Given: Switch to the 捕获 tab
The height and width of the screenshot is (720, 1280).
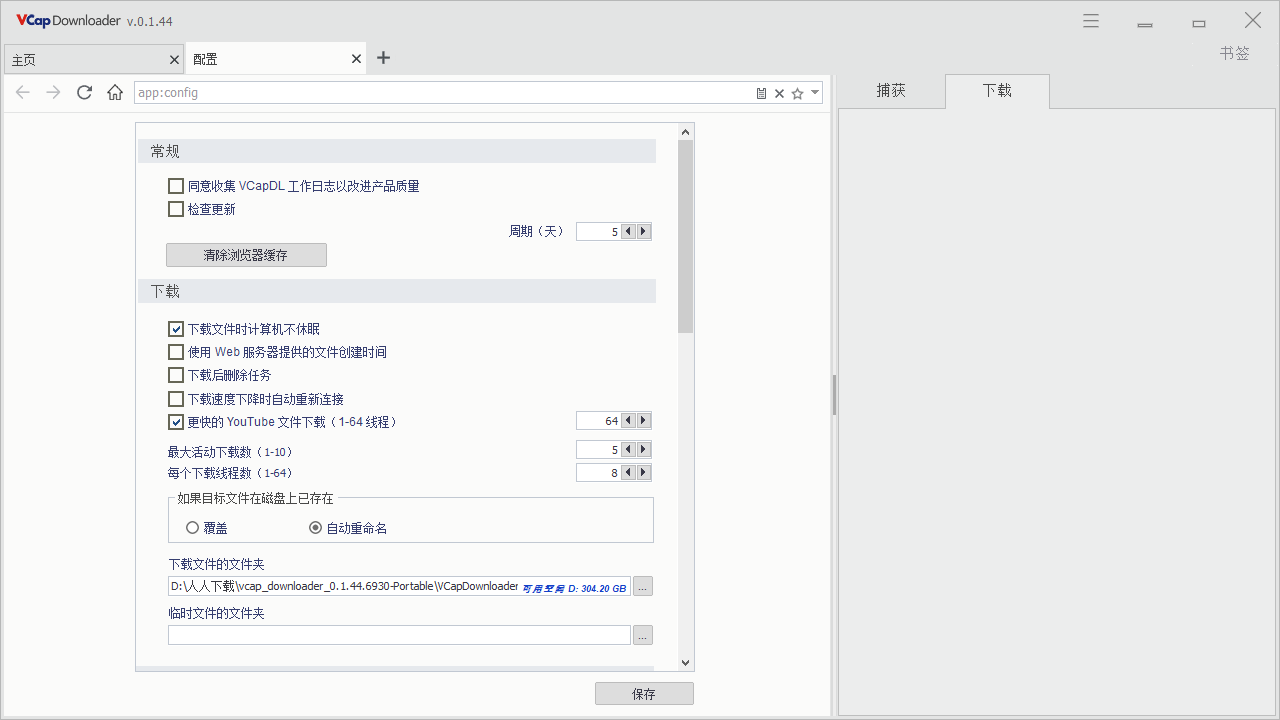Looking at the screenshot, I should 890,91.
